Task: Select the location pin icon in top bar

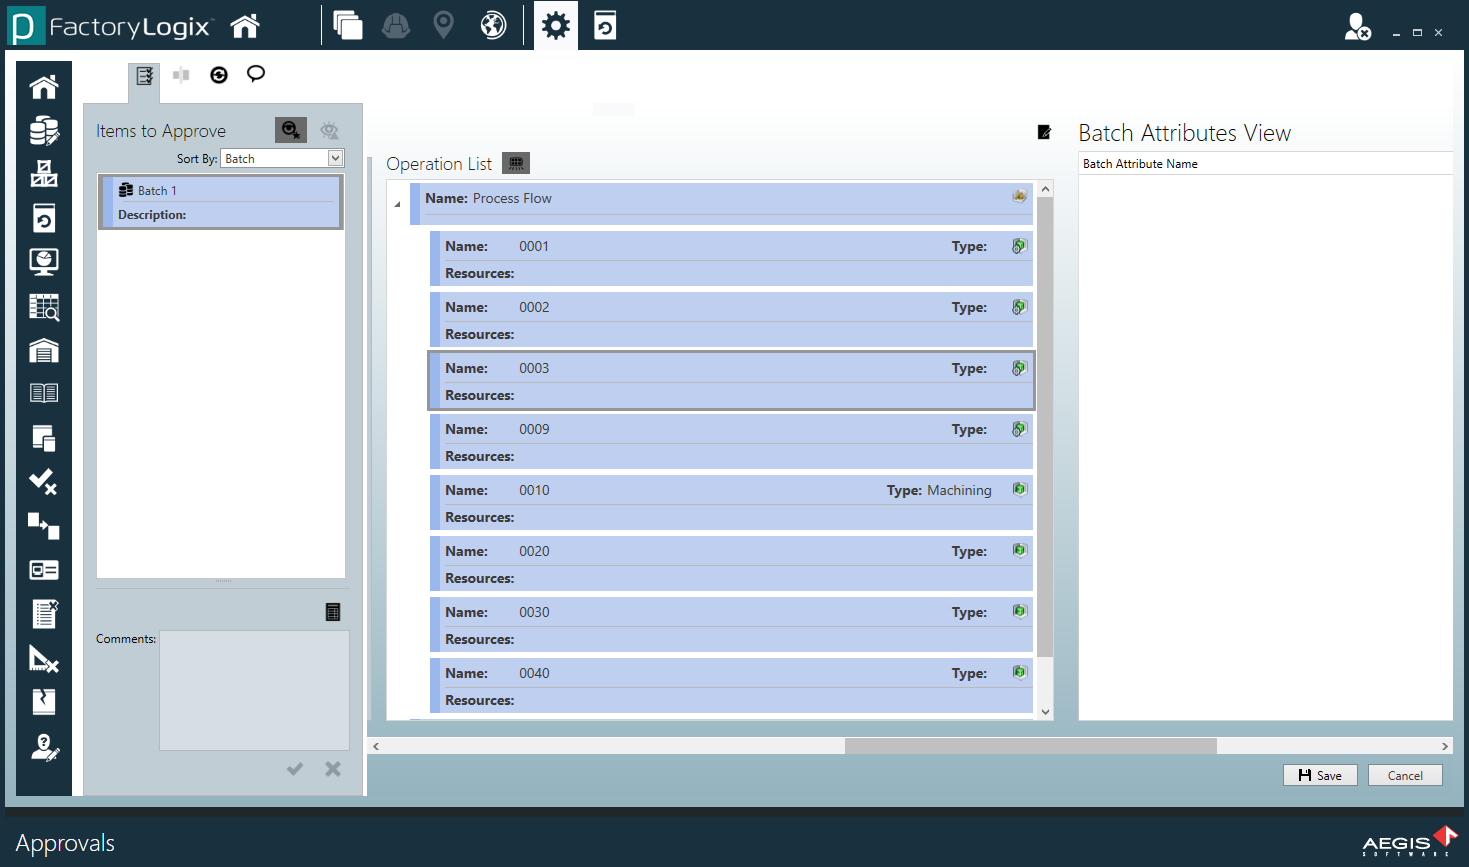Action: [x=443, y=25]
